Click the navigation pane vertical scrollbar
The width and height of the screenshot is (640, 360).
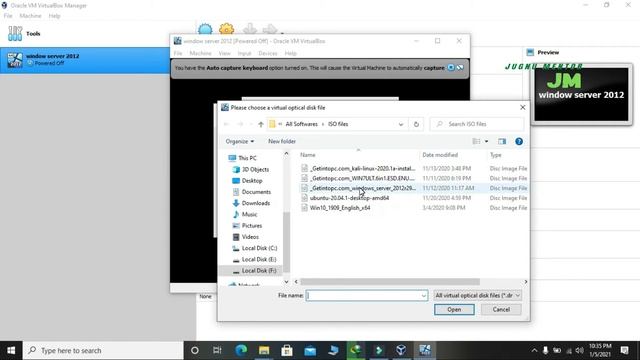coord(286,242)
